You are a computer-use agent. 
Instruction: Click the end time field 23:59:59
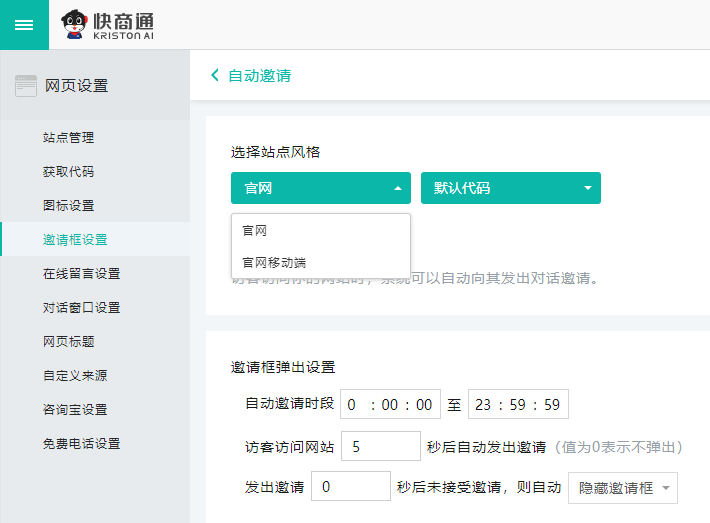(x=518, y=405)
